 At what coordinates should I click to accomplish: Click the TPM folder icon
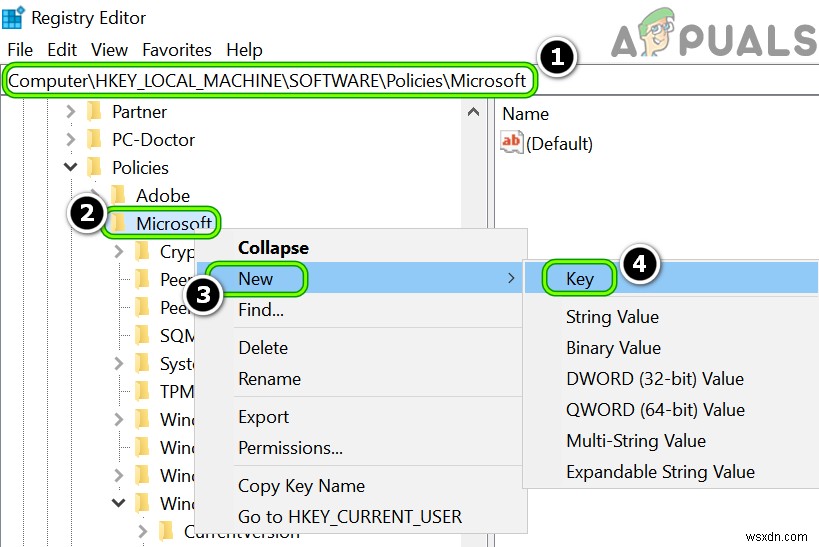pos(143,391)
